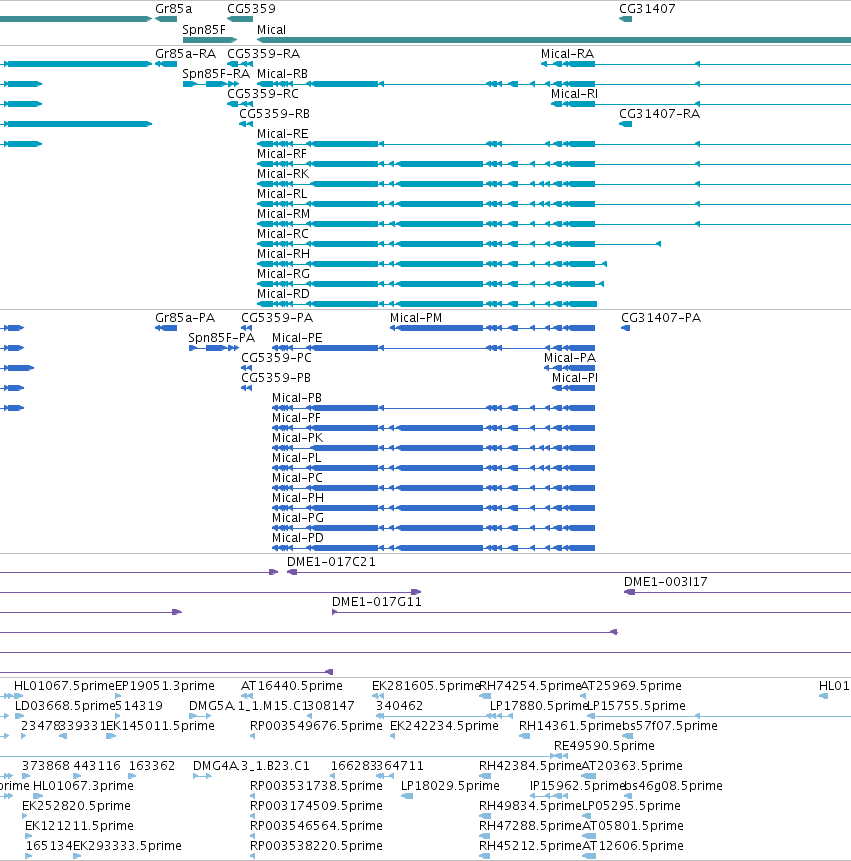Viewport: 851px width, 861px height.
Task: Select transcript CG5359-RB
Action: click(246, 124)
